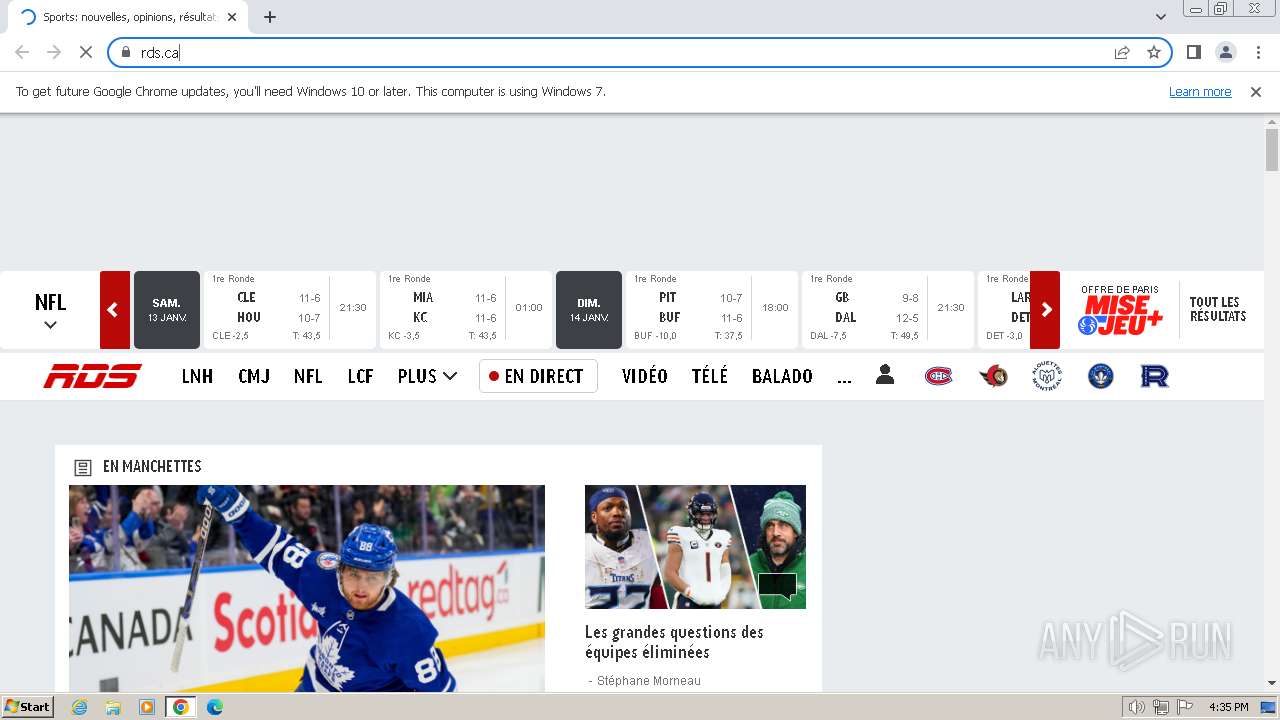Screen dimensions: 1280x720
Task: Click the taskbar volume speaker icon
Action: (x=1137, y=707)
